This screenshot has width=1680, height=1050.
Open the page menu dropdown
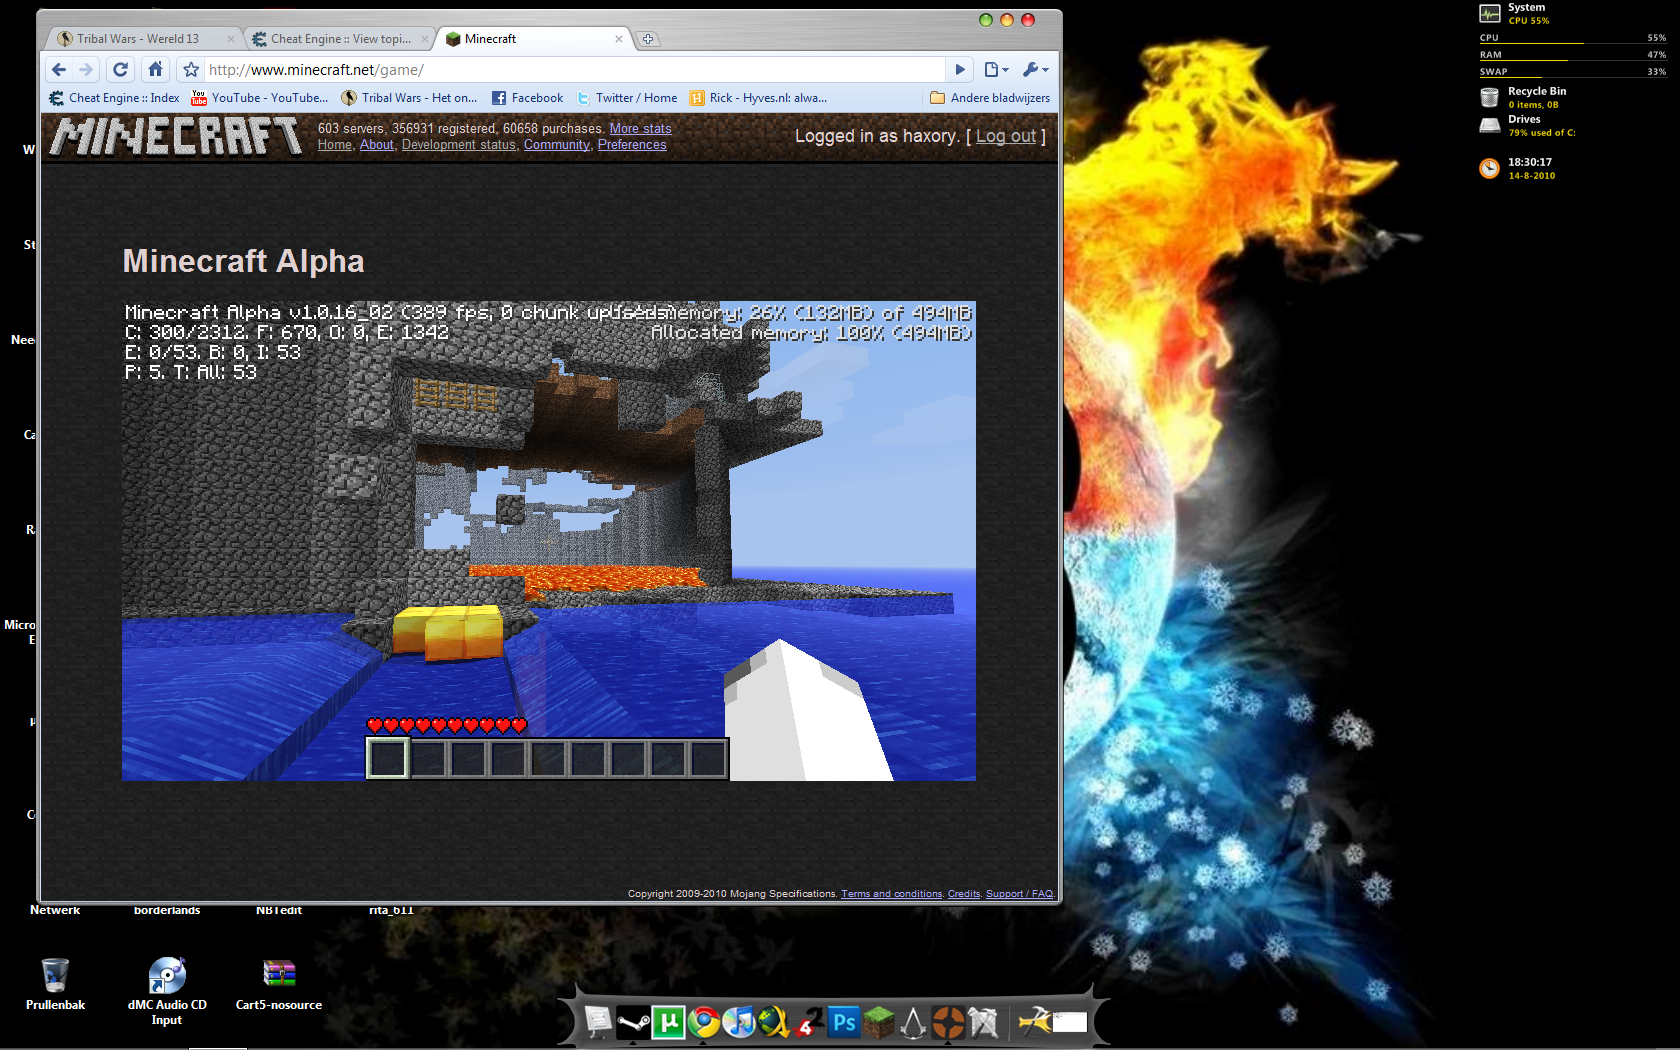pyautogui.click(x=996, y=69)
